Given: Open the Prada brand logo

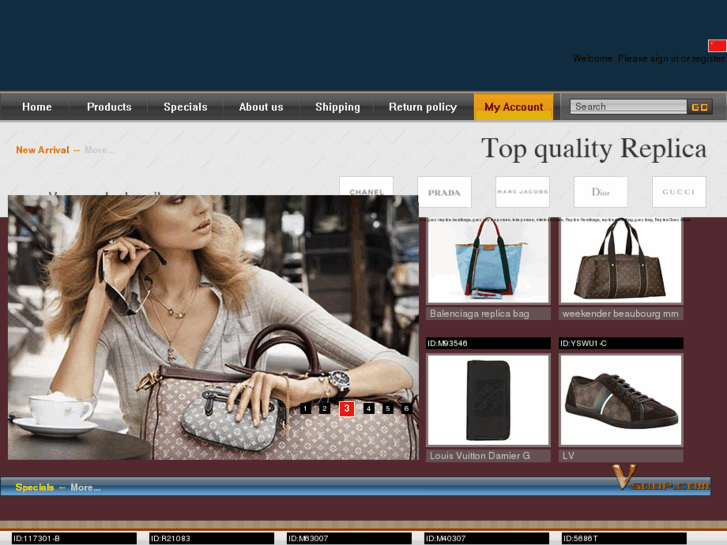Looking at the screenshot, I should [444, 192].
